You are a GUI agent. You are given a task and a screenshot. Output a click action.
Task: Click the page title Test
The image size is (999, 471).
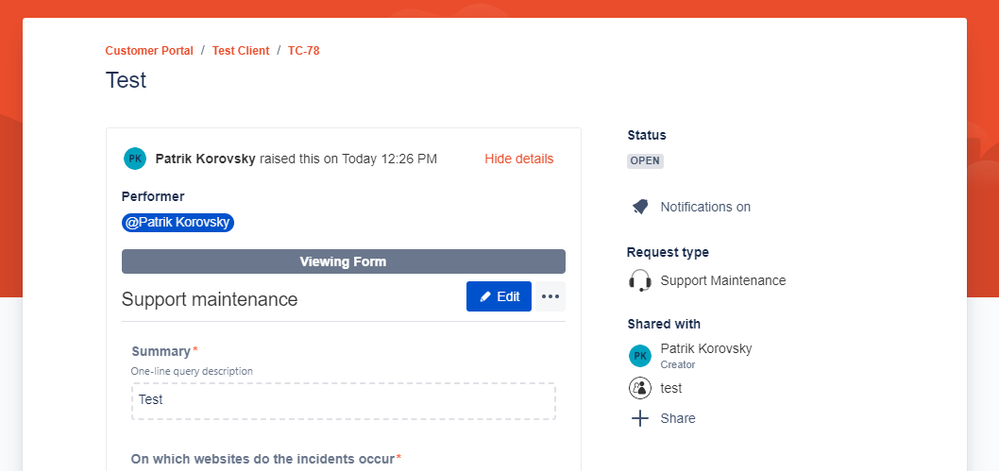click(126, 80)
